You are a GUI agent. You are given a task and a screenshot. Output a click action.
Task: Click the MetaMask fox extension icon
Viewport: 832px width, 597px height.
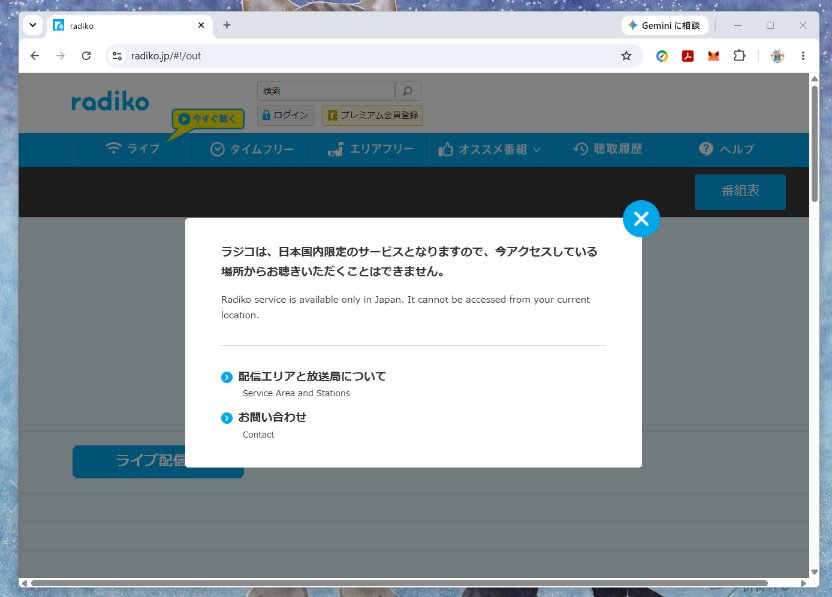[x=713, y=56]
